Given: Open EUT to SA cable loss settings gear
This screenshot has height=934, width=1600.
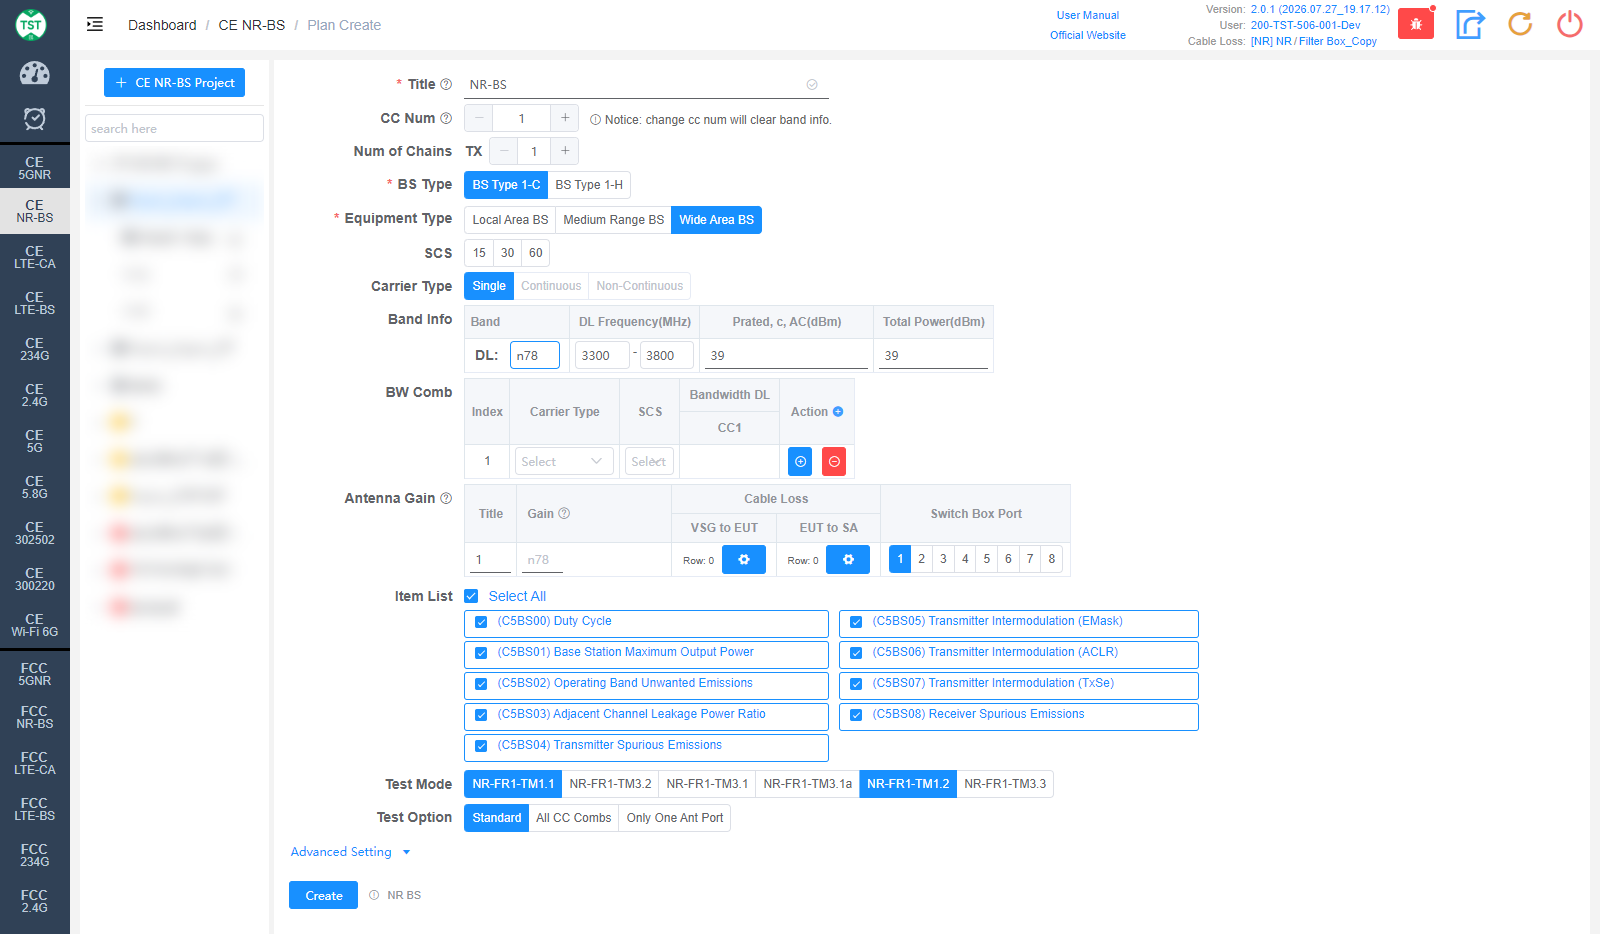Looking at the screenshot, I should tap(848, 560).
